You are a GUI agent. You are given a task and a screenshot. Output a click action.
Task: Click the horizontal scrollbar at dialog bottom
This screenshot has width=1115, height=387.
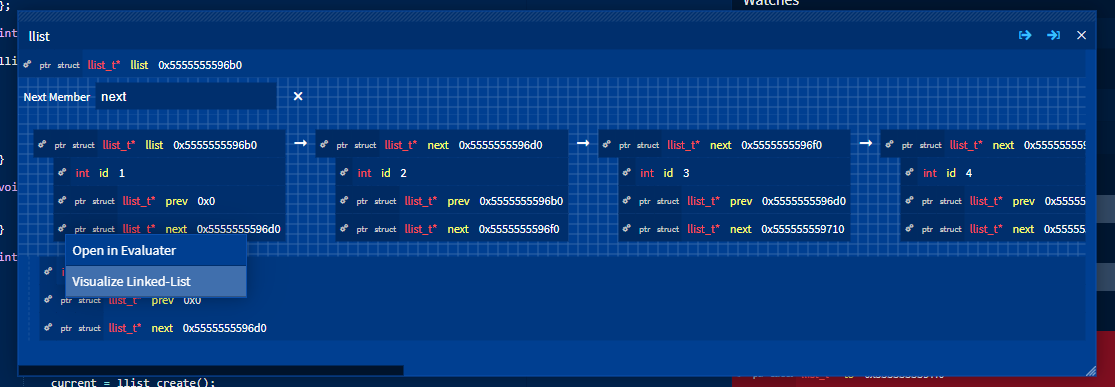tap(210, 370)
